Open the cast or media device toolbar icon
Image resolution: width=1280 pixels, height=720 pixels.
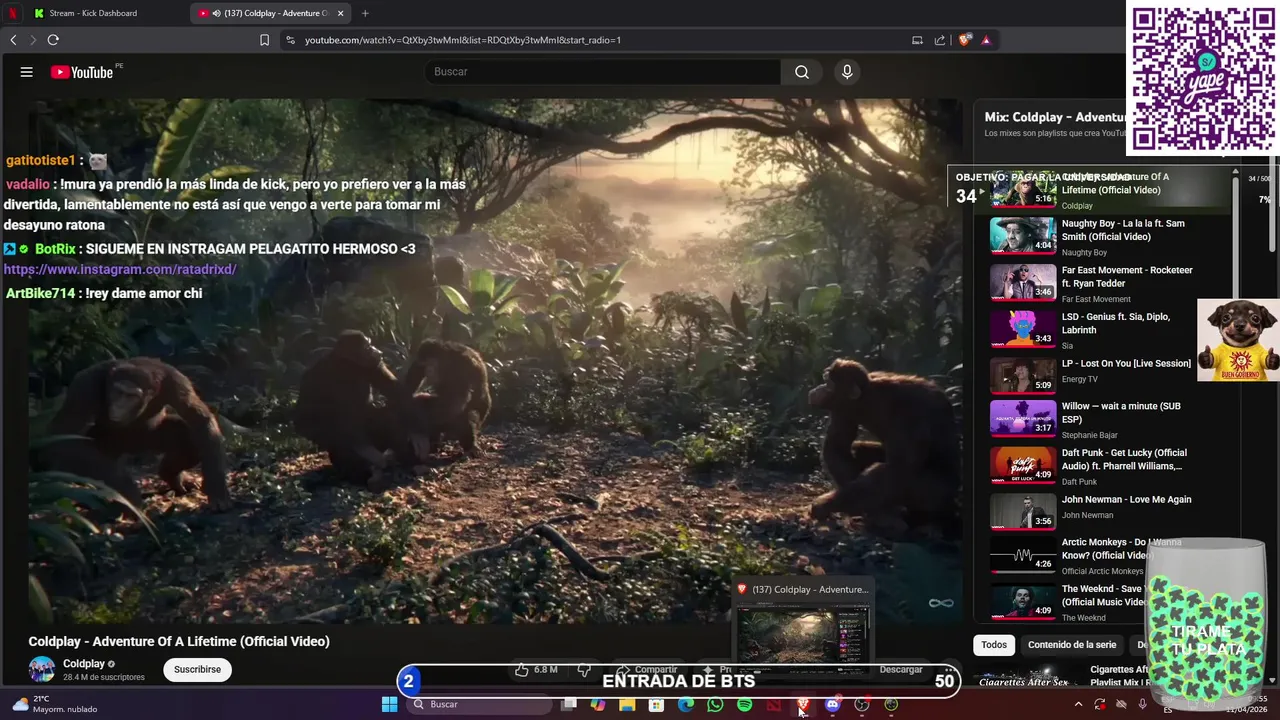click(917, 40)
